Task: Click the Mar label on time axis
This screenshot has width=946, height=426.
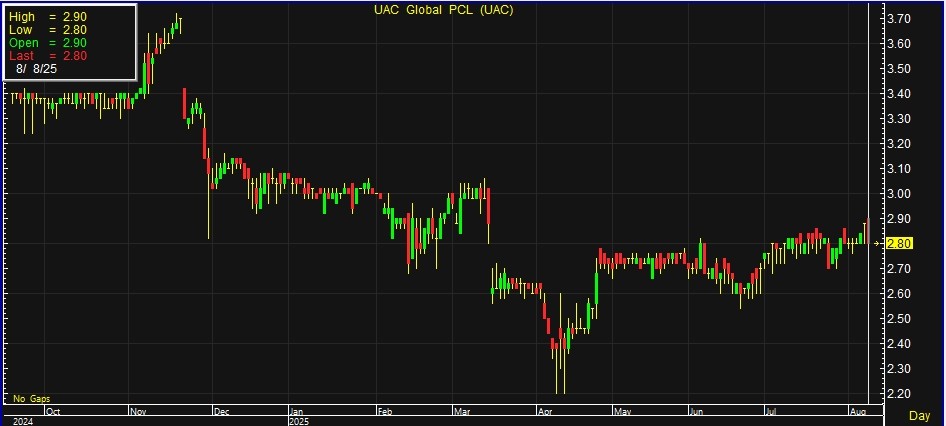Action: [462, 412]
